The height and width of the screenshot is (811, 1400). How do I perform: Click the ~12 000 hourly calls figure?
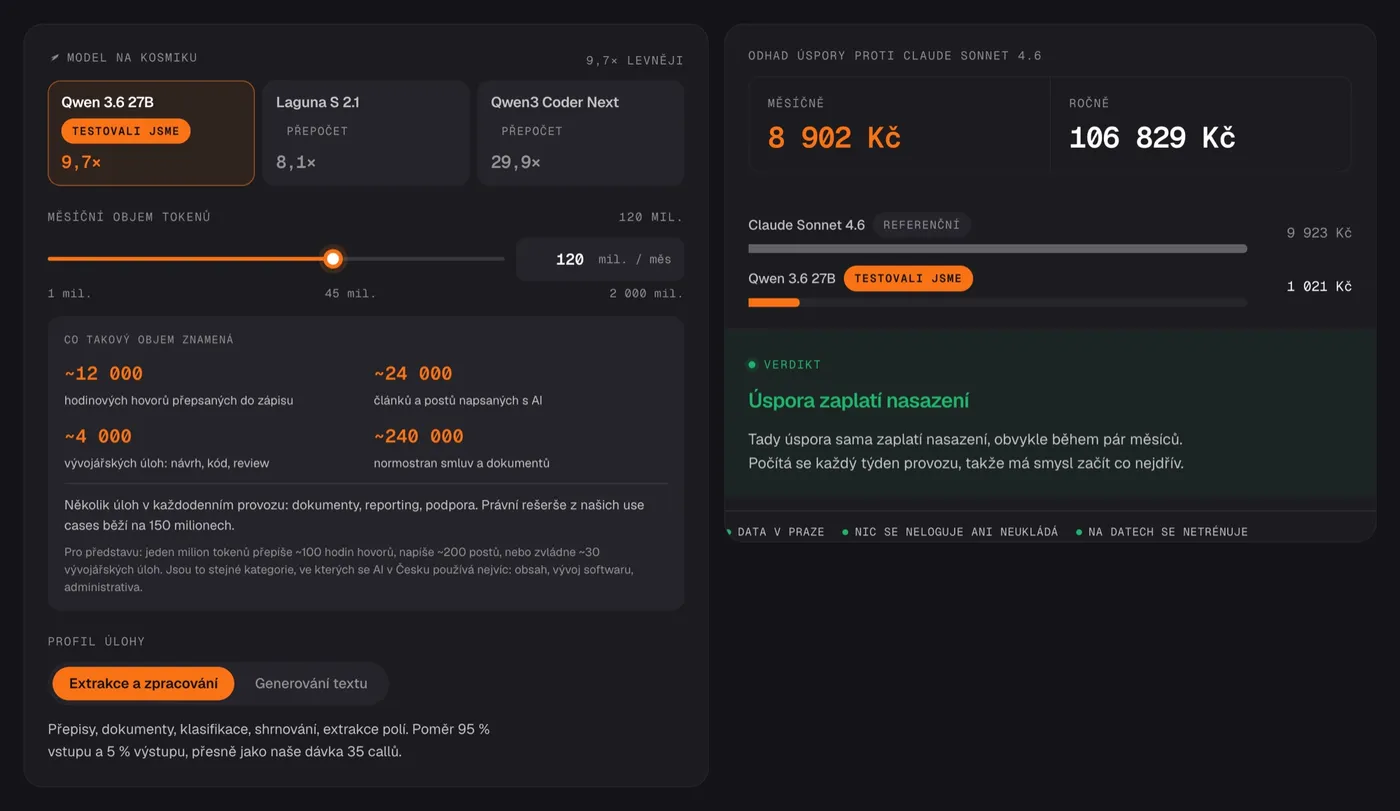coord(104,374)
